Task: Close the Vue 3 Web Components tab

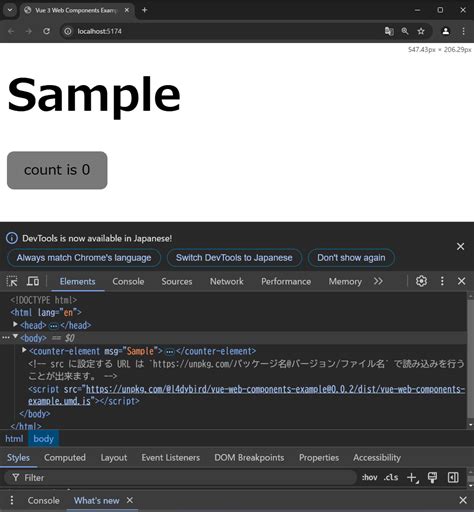Action: click(x=127, y=10)
